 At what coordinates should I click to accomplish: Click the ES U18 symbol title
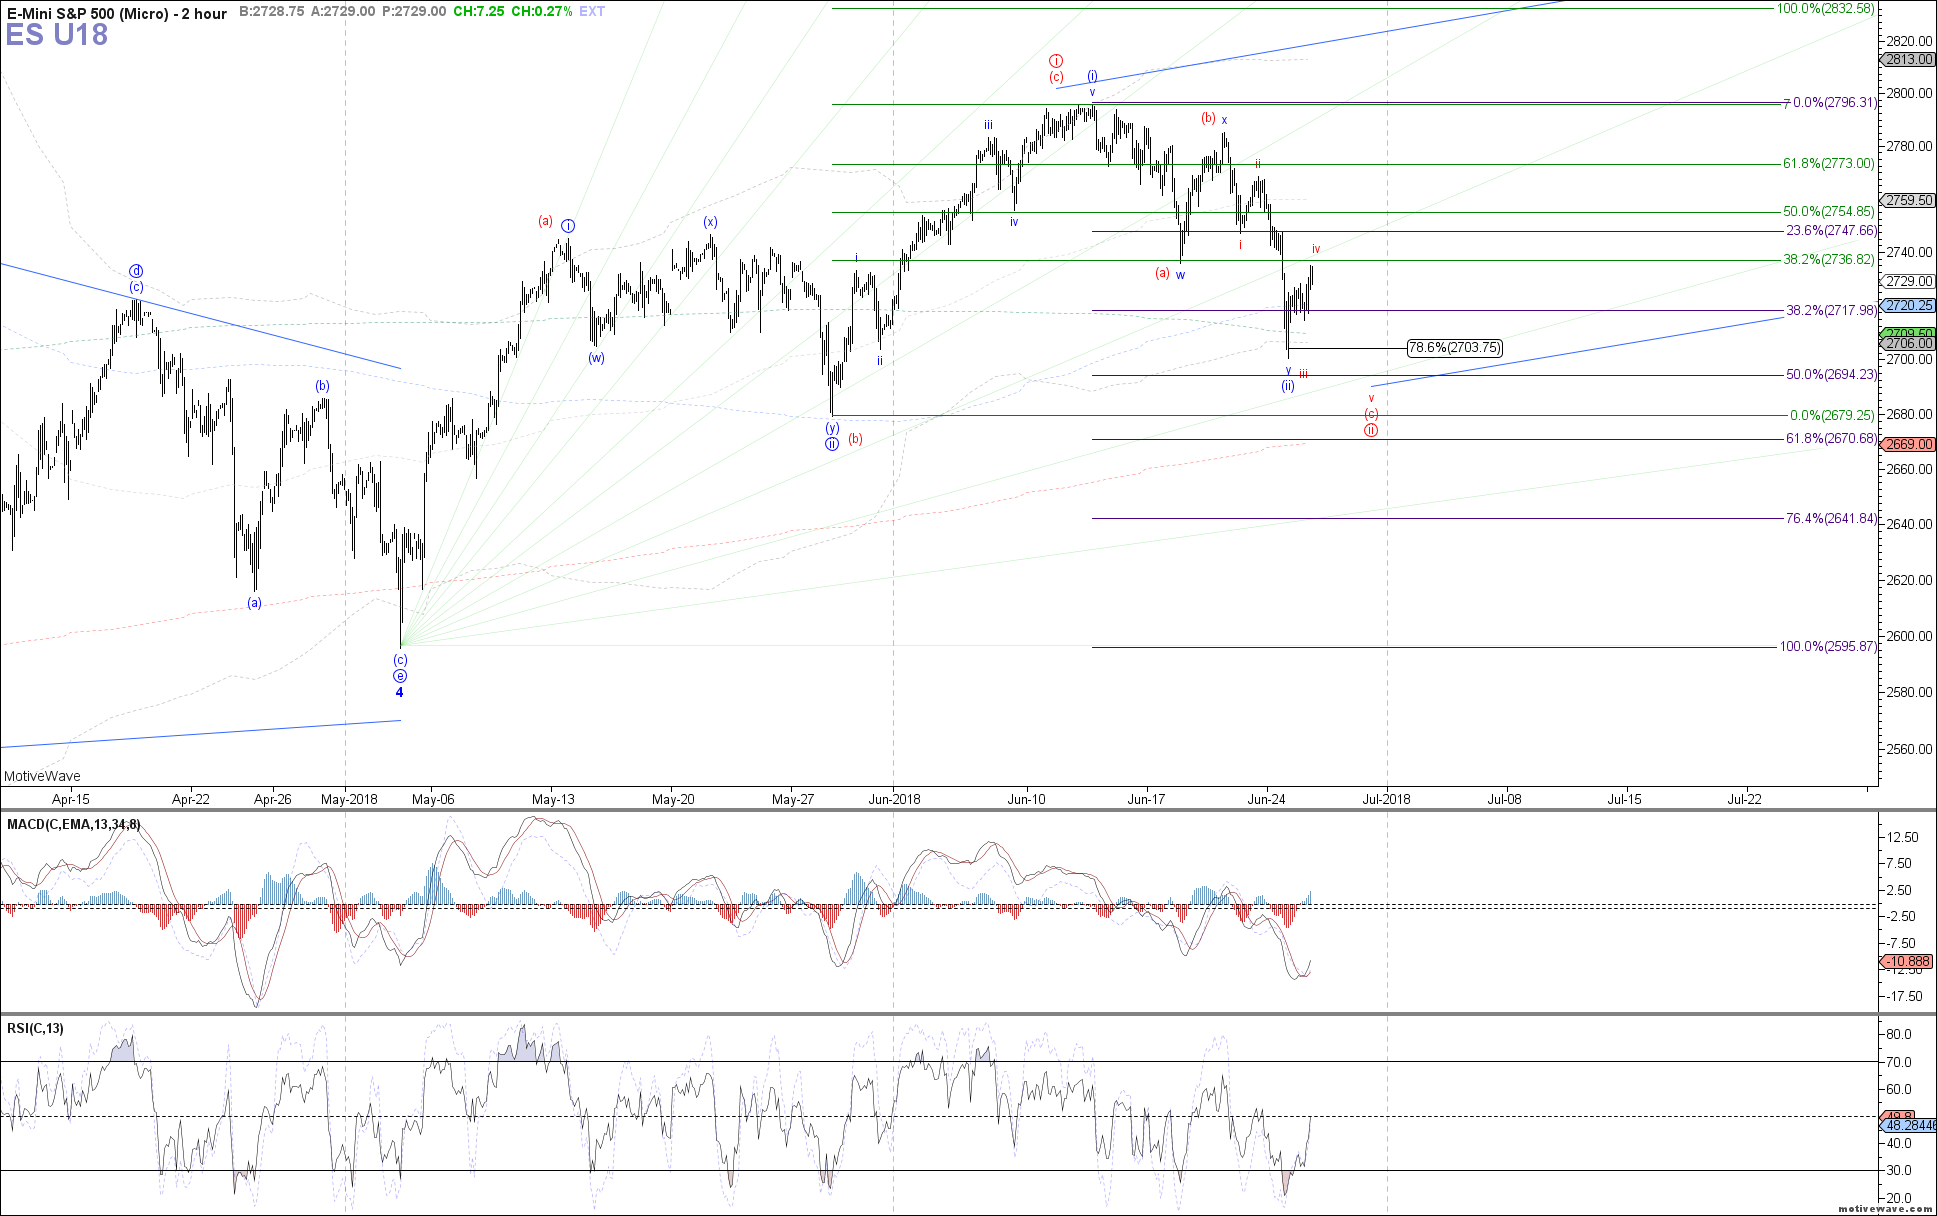coord(57,35)
